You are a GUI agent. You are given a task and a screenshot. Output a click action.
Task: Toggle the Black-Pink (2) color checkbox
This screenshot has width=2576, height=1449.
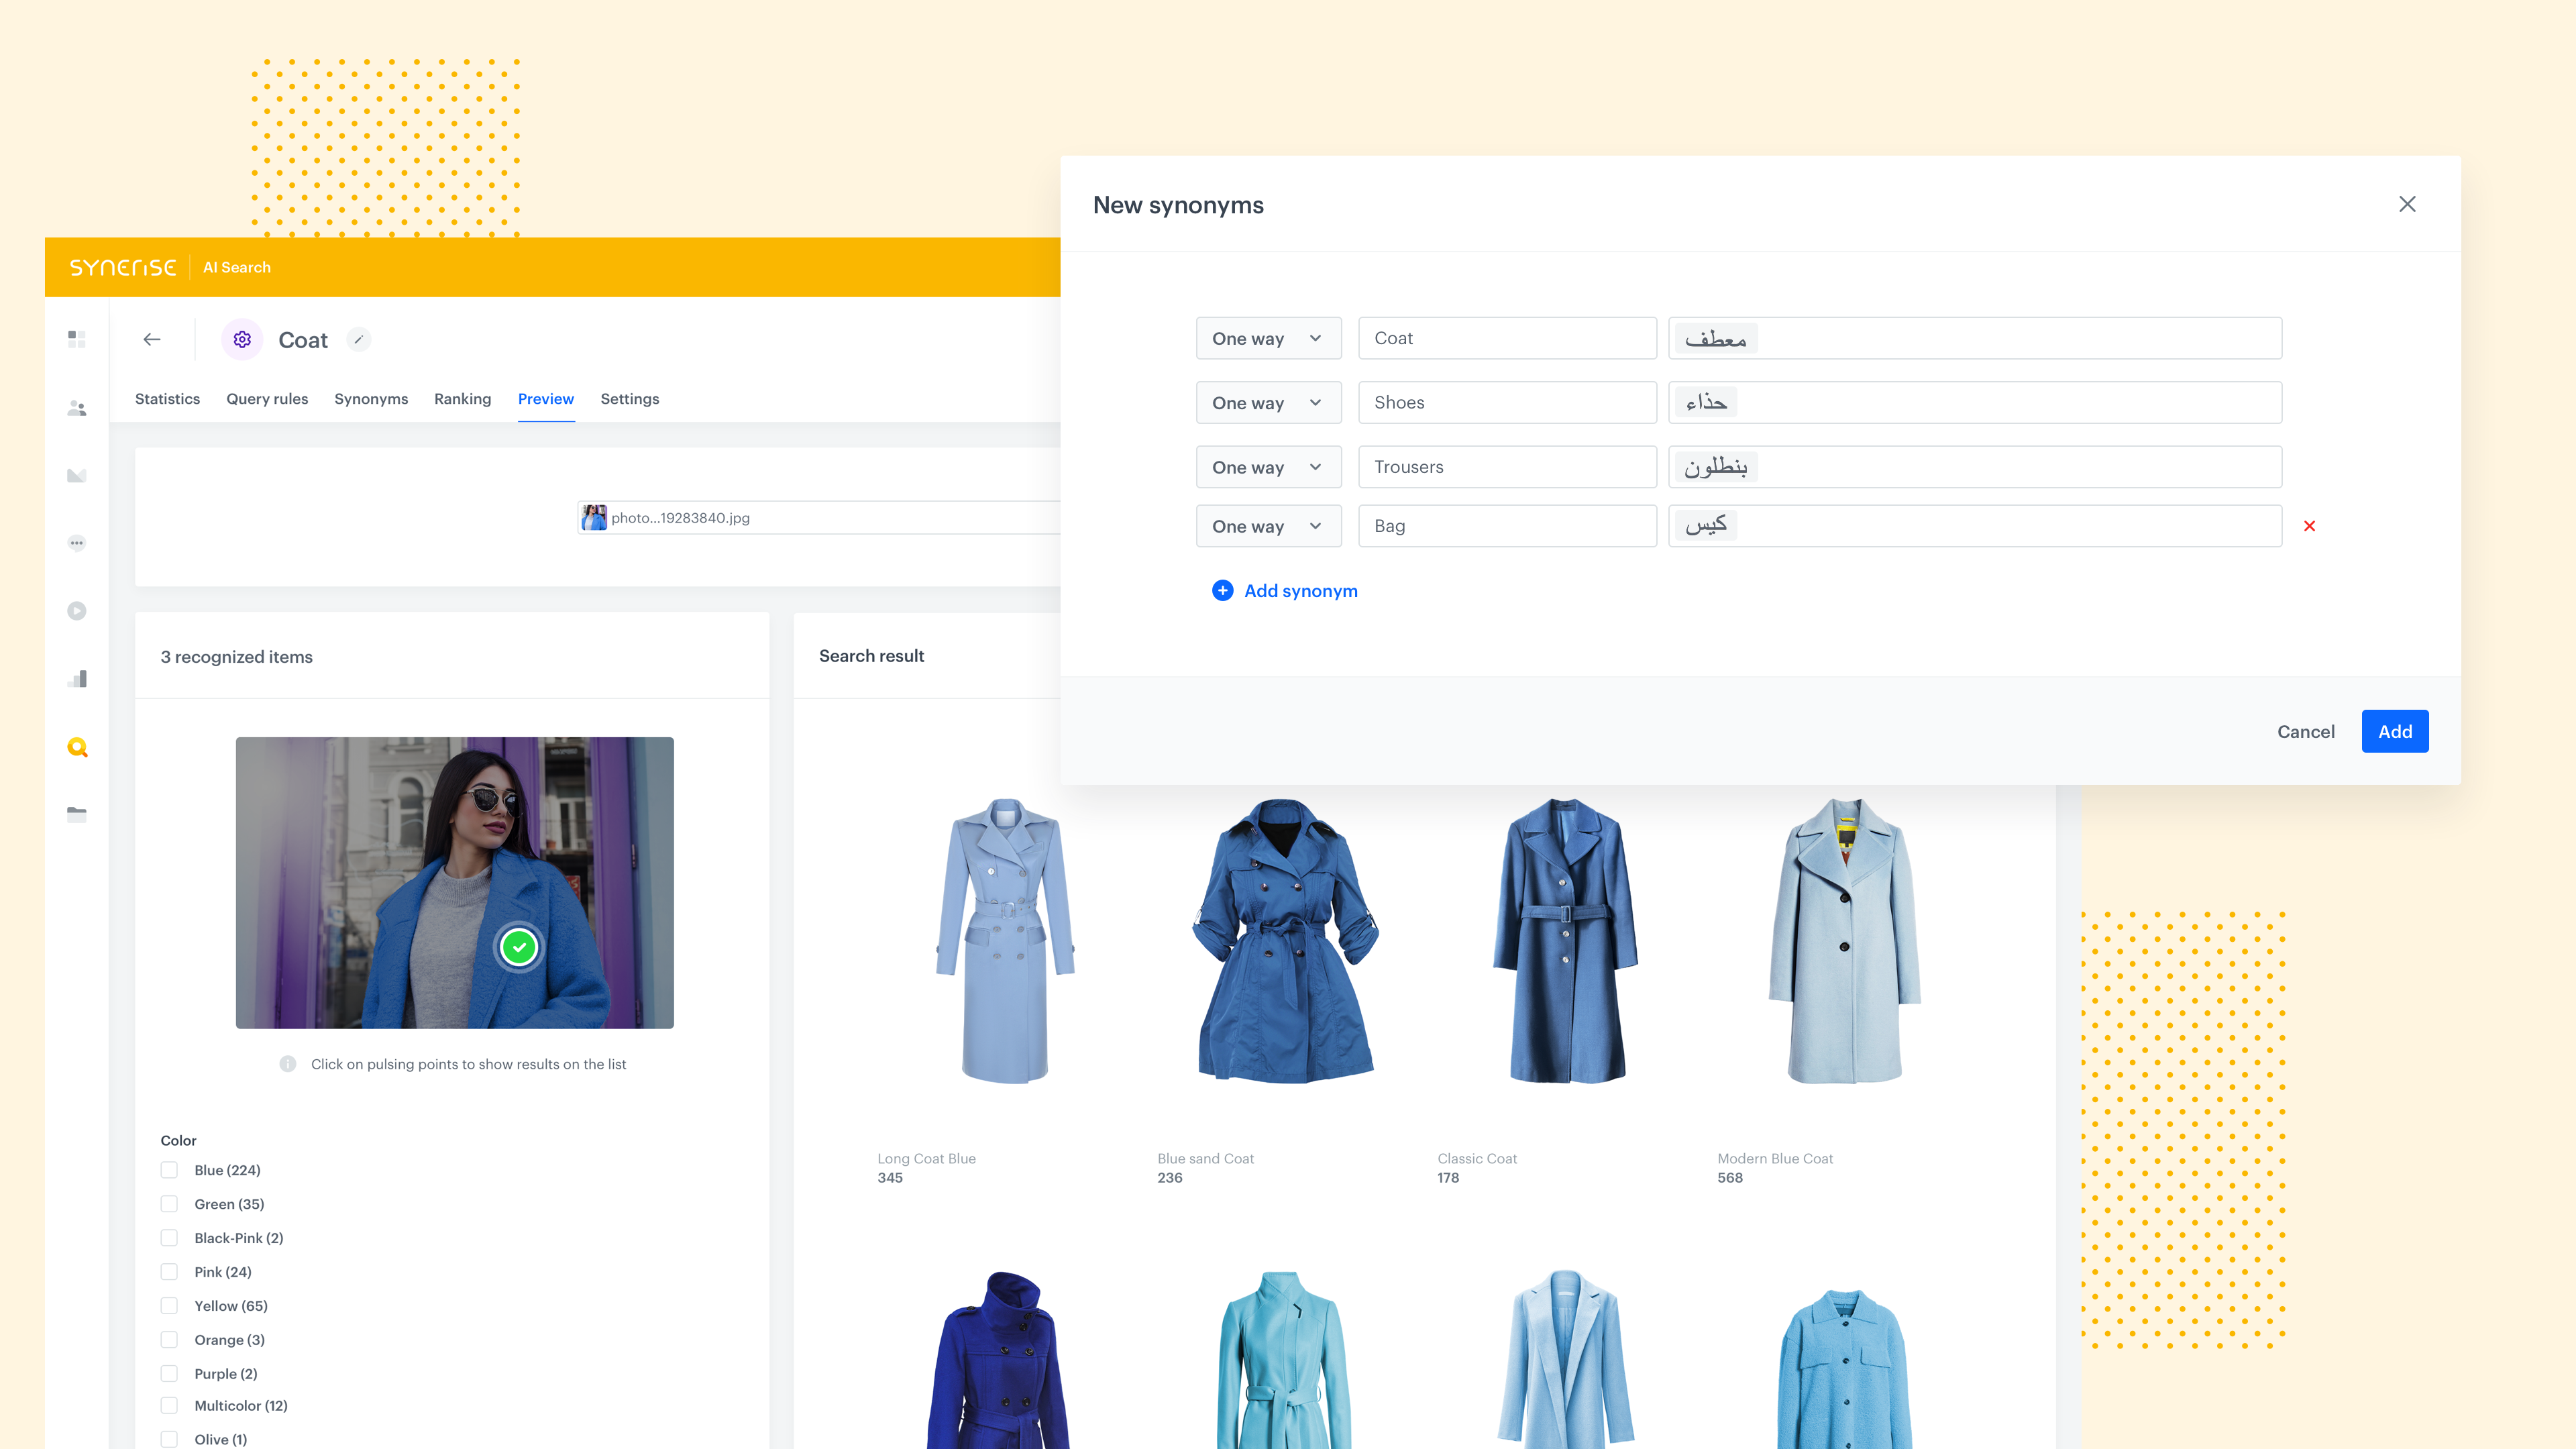[169, 1238]
